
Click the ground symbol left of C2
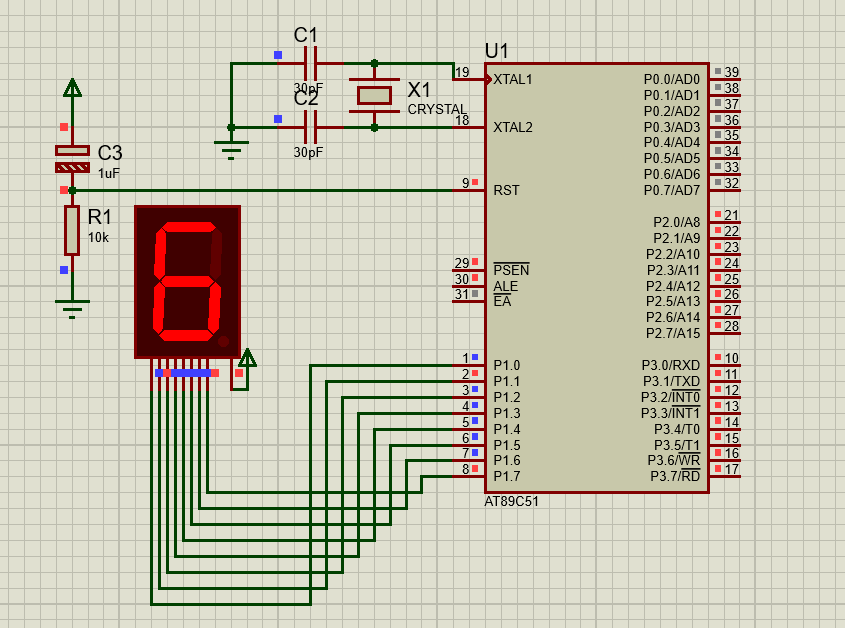point(232,150)
